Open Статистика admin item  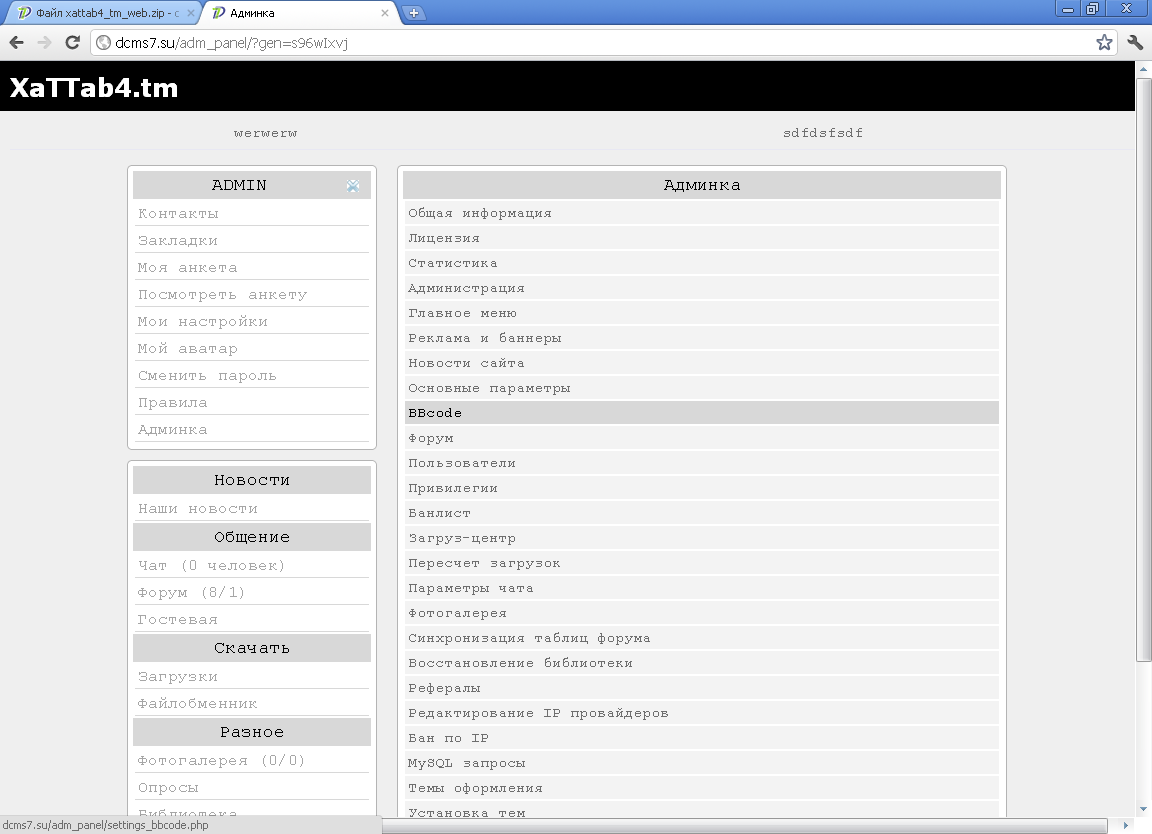click(x=702, y=263)
